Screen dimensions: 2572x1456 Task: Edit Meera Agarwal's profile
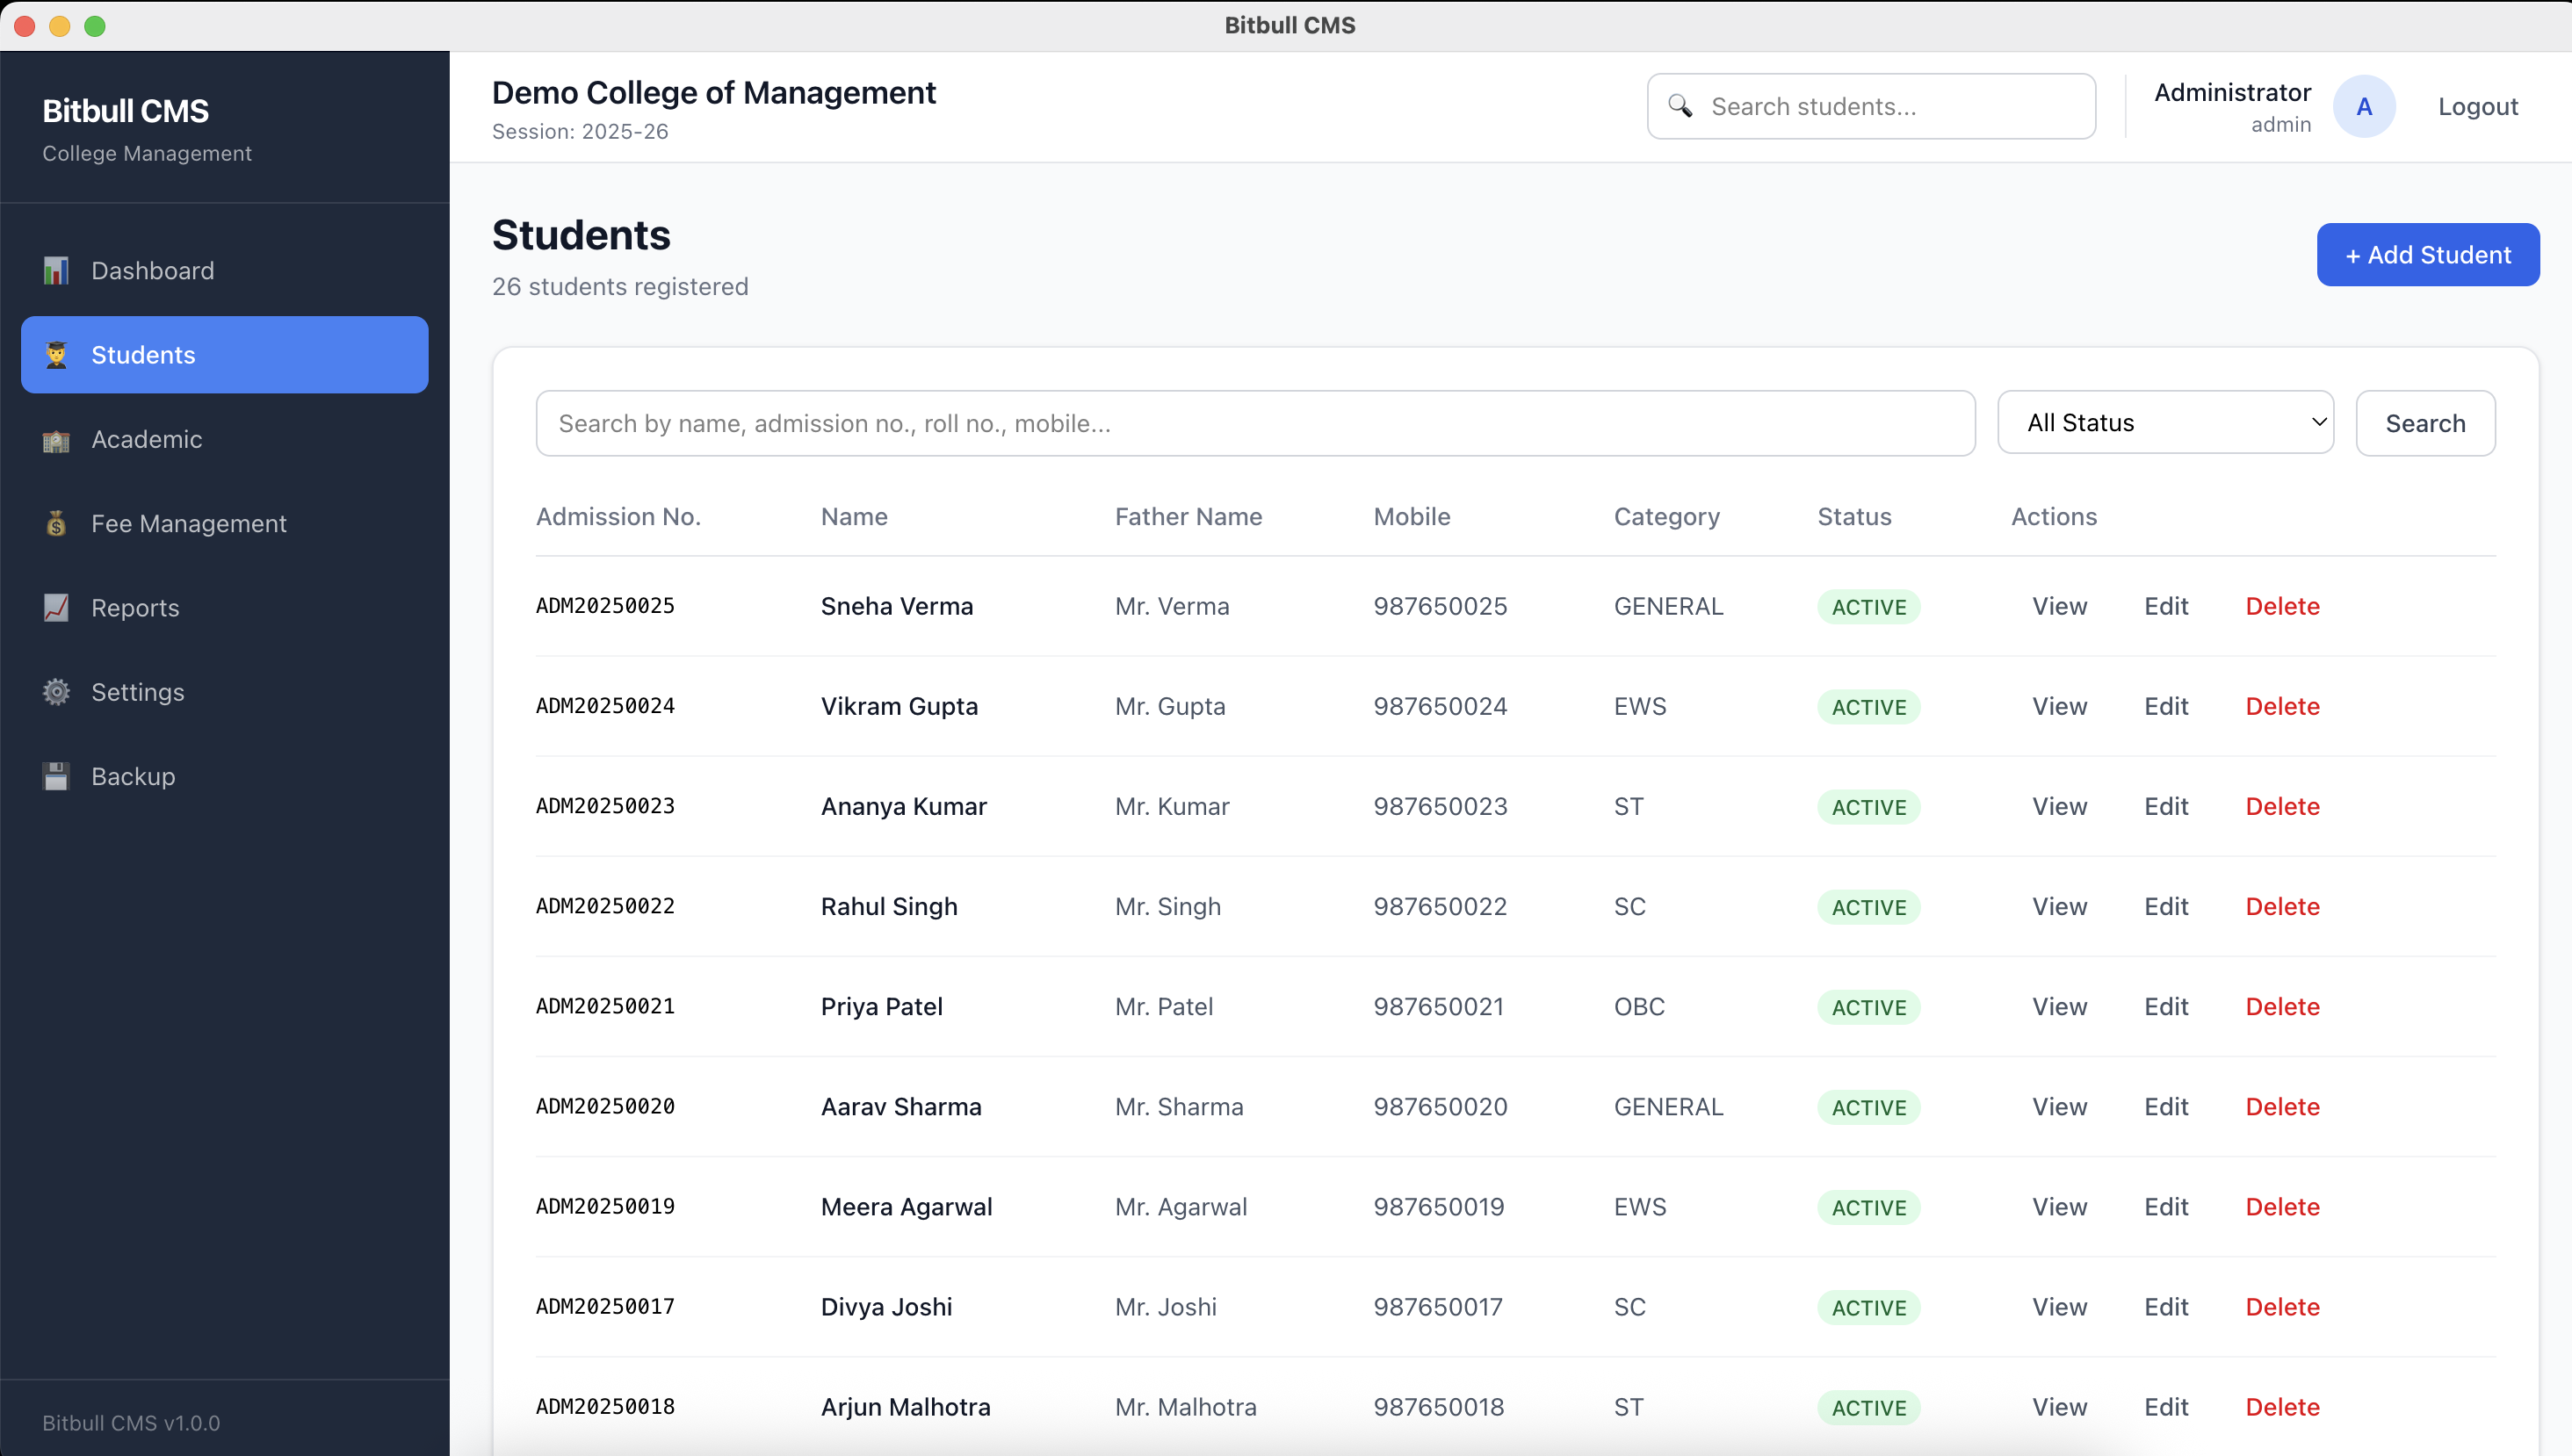tap(2166, 1207)
